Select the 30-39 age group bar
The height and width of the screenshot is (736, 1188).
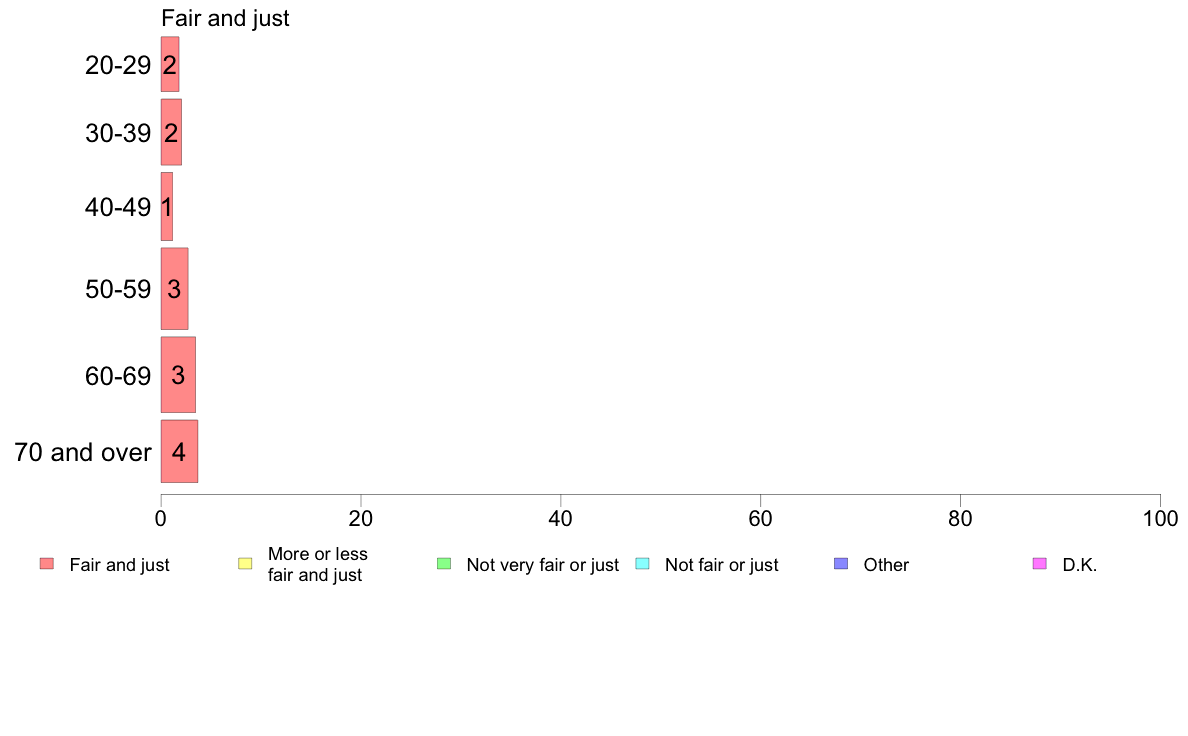click(171, 132)
